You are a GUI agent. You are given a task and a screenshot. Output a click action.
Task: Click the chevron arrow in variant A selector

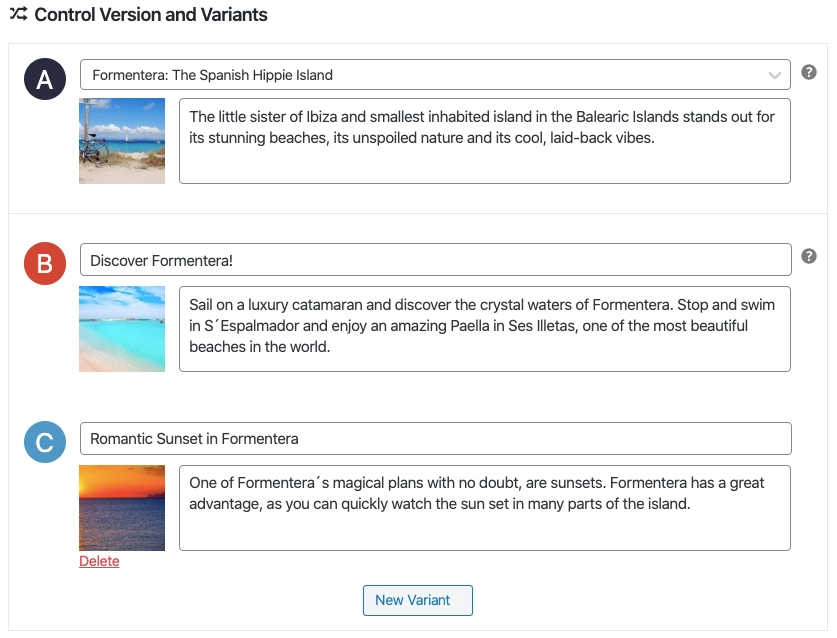coord(775,75)
